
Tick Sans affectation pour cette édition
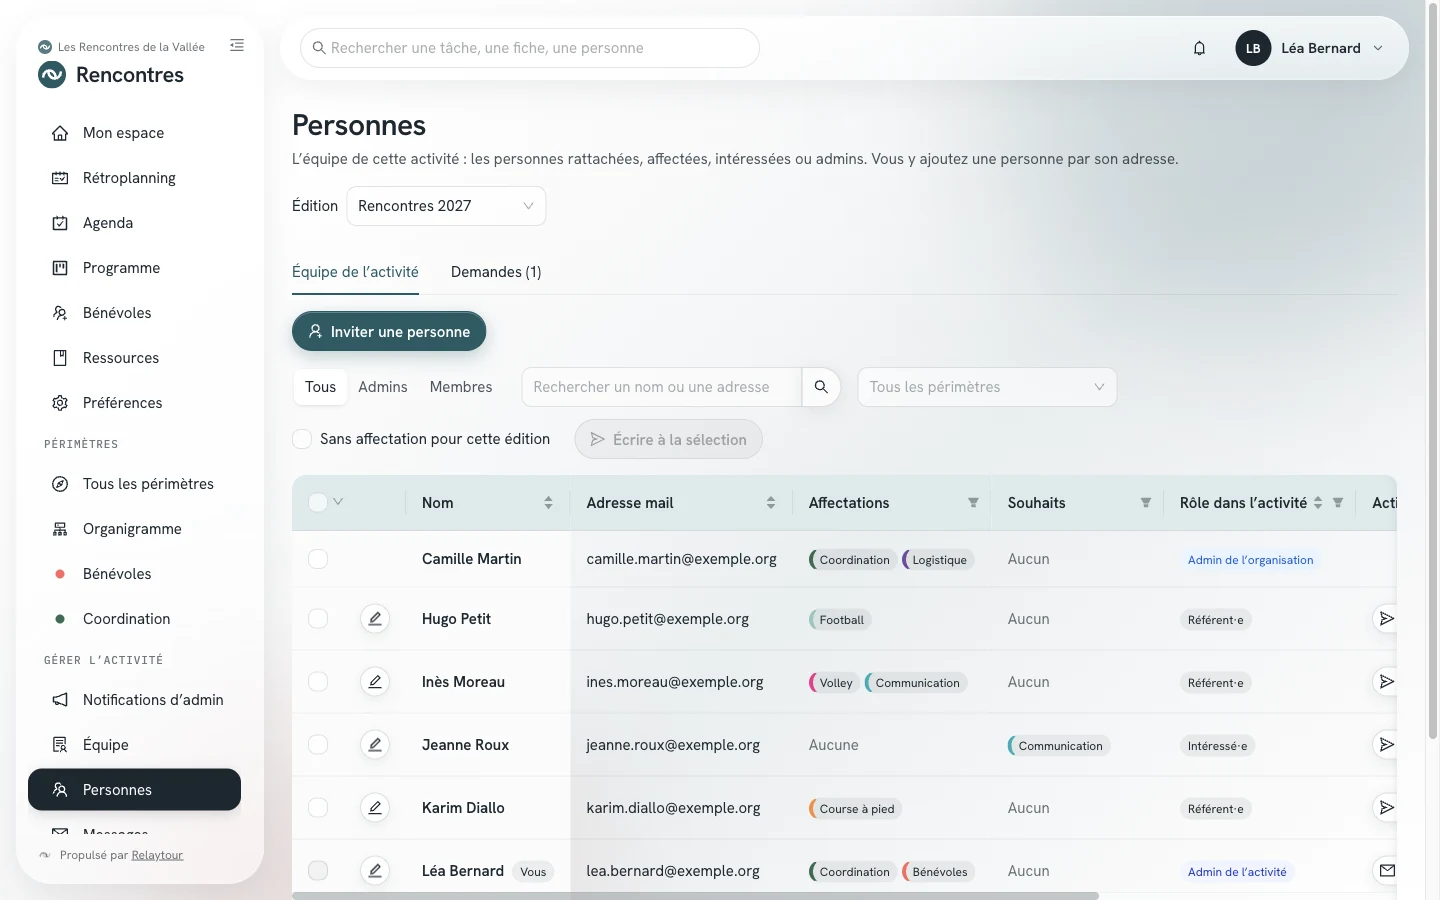302,439
